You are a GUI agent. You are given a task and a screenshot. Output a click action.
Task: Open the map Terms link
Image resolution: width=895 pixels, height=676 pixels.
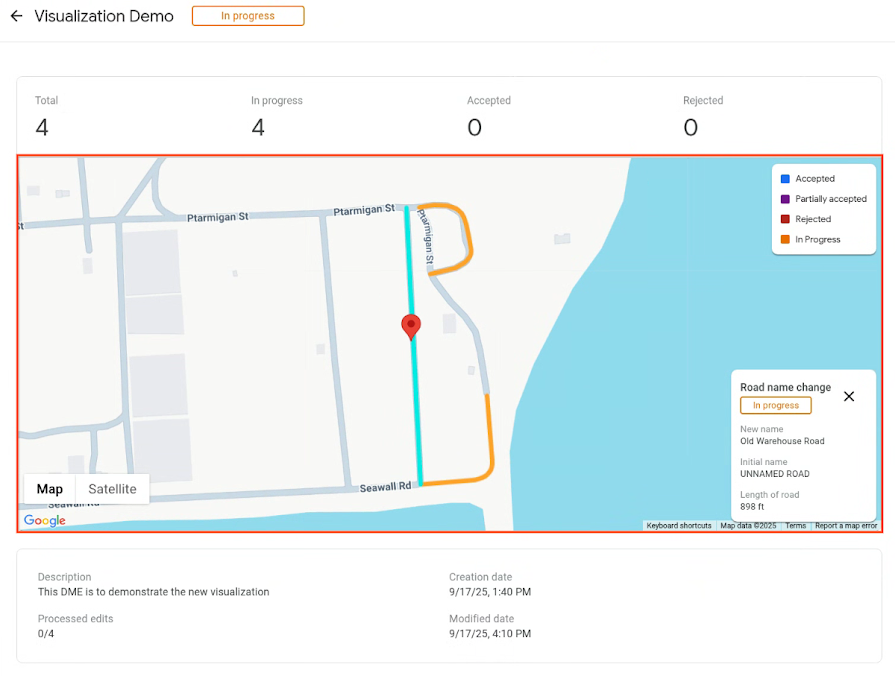pos(795,525)
